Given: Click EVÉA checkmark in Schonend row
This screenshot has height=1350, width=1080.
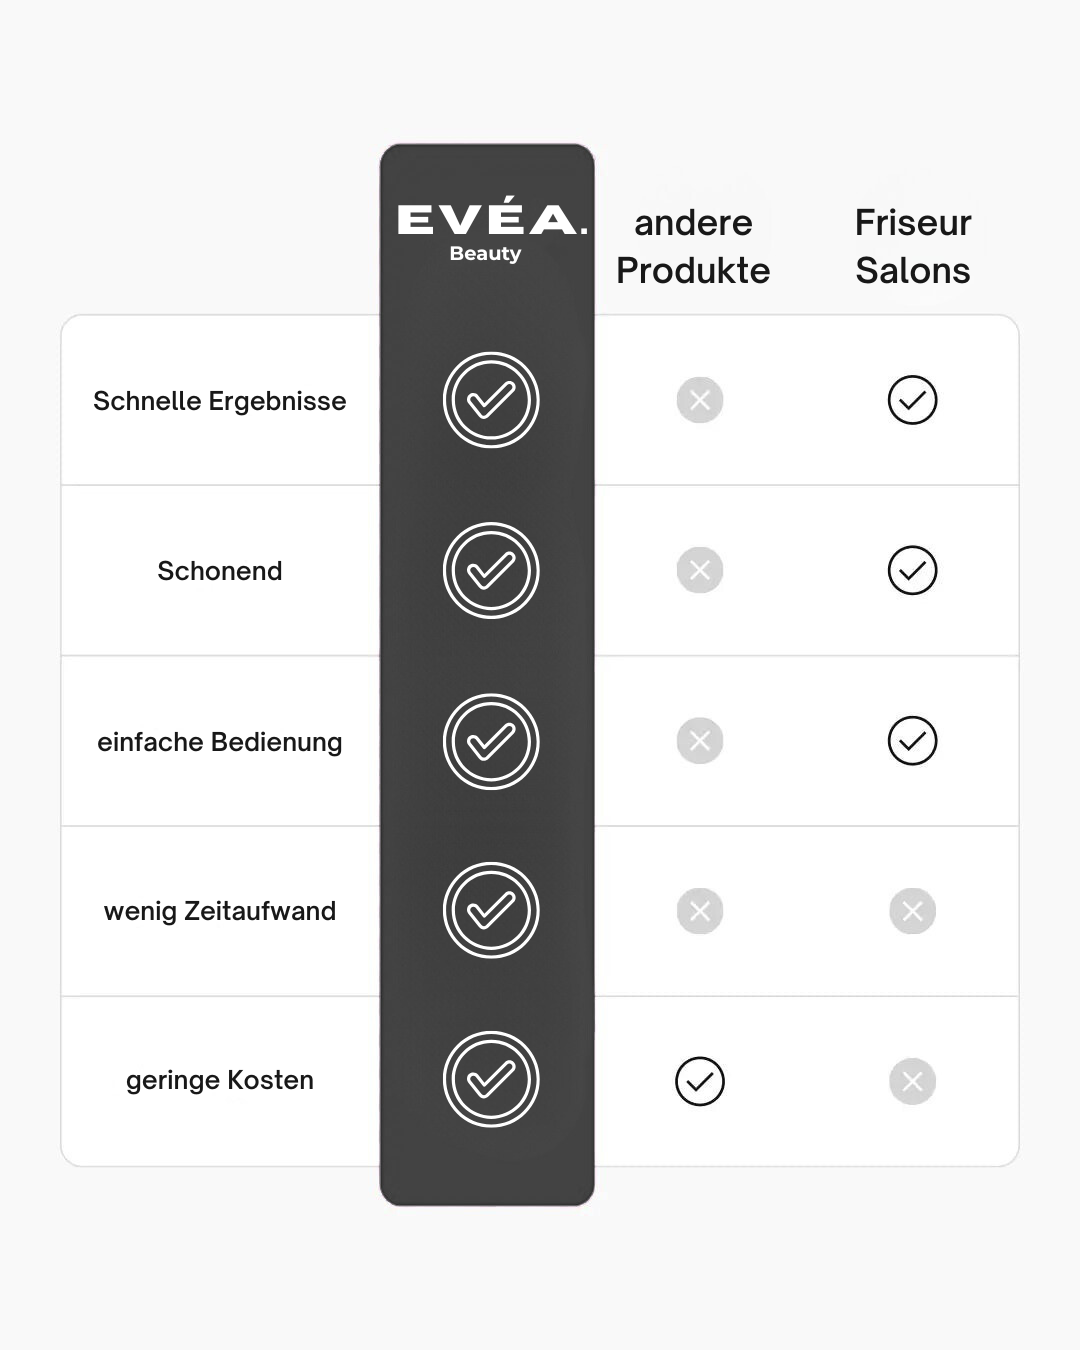Looking at the screenshot, I should pyautogui.click(x=491, y=570).
